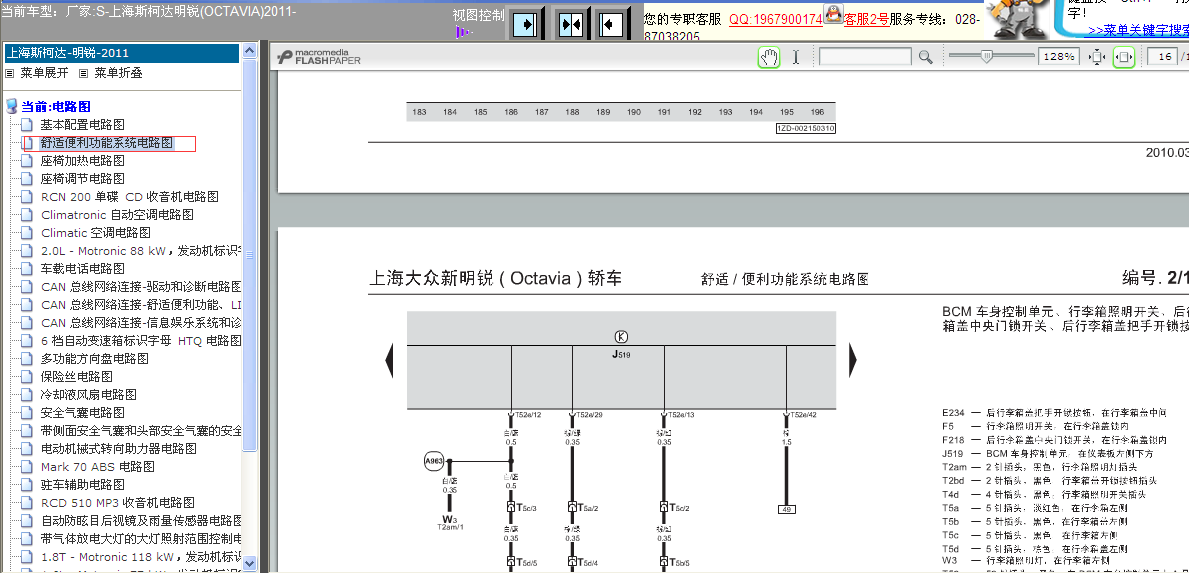Open 车载电话电路图 in the tree
1189x573 pixels.
[x=83, y=269]
